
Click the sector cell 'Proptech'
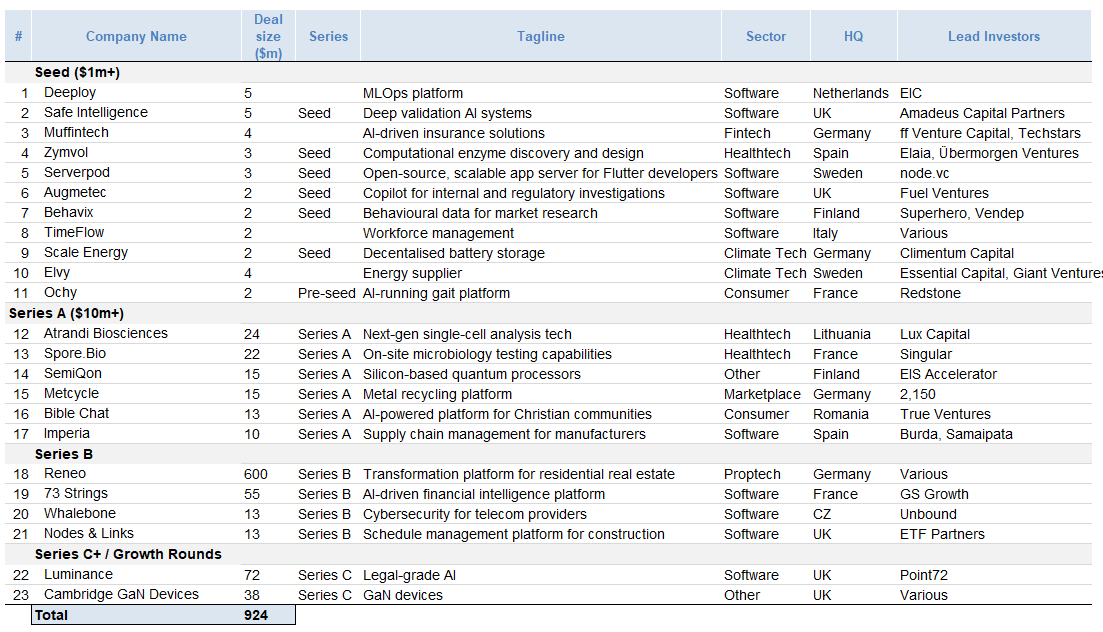coord(752,474)
